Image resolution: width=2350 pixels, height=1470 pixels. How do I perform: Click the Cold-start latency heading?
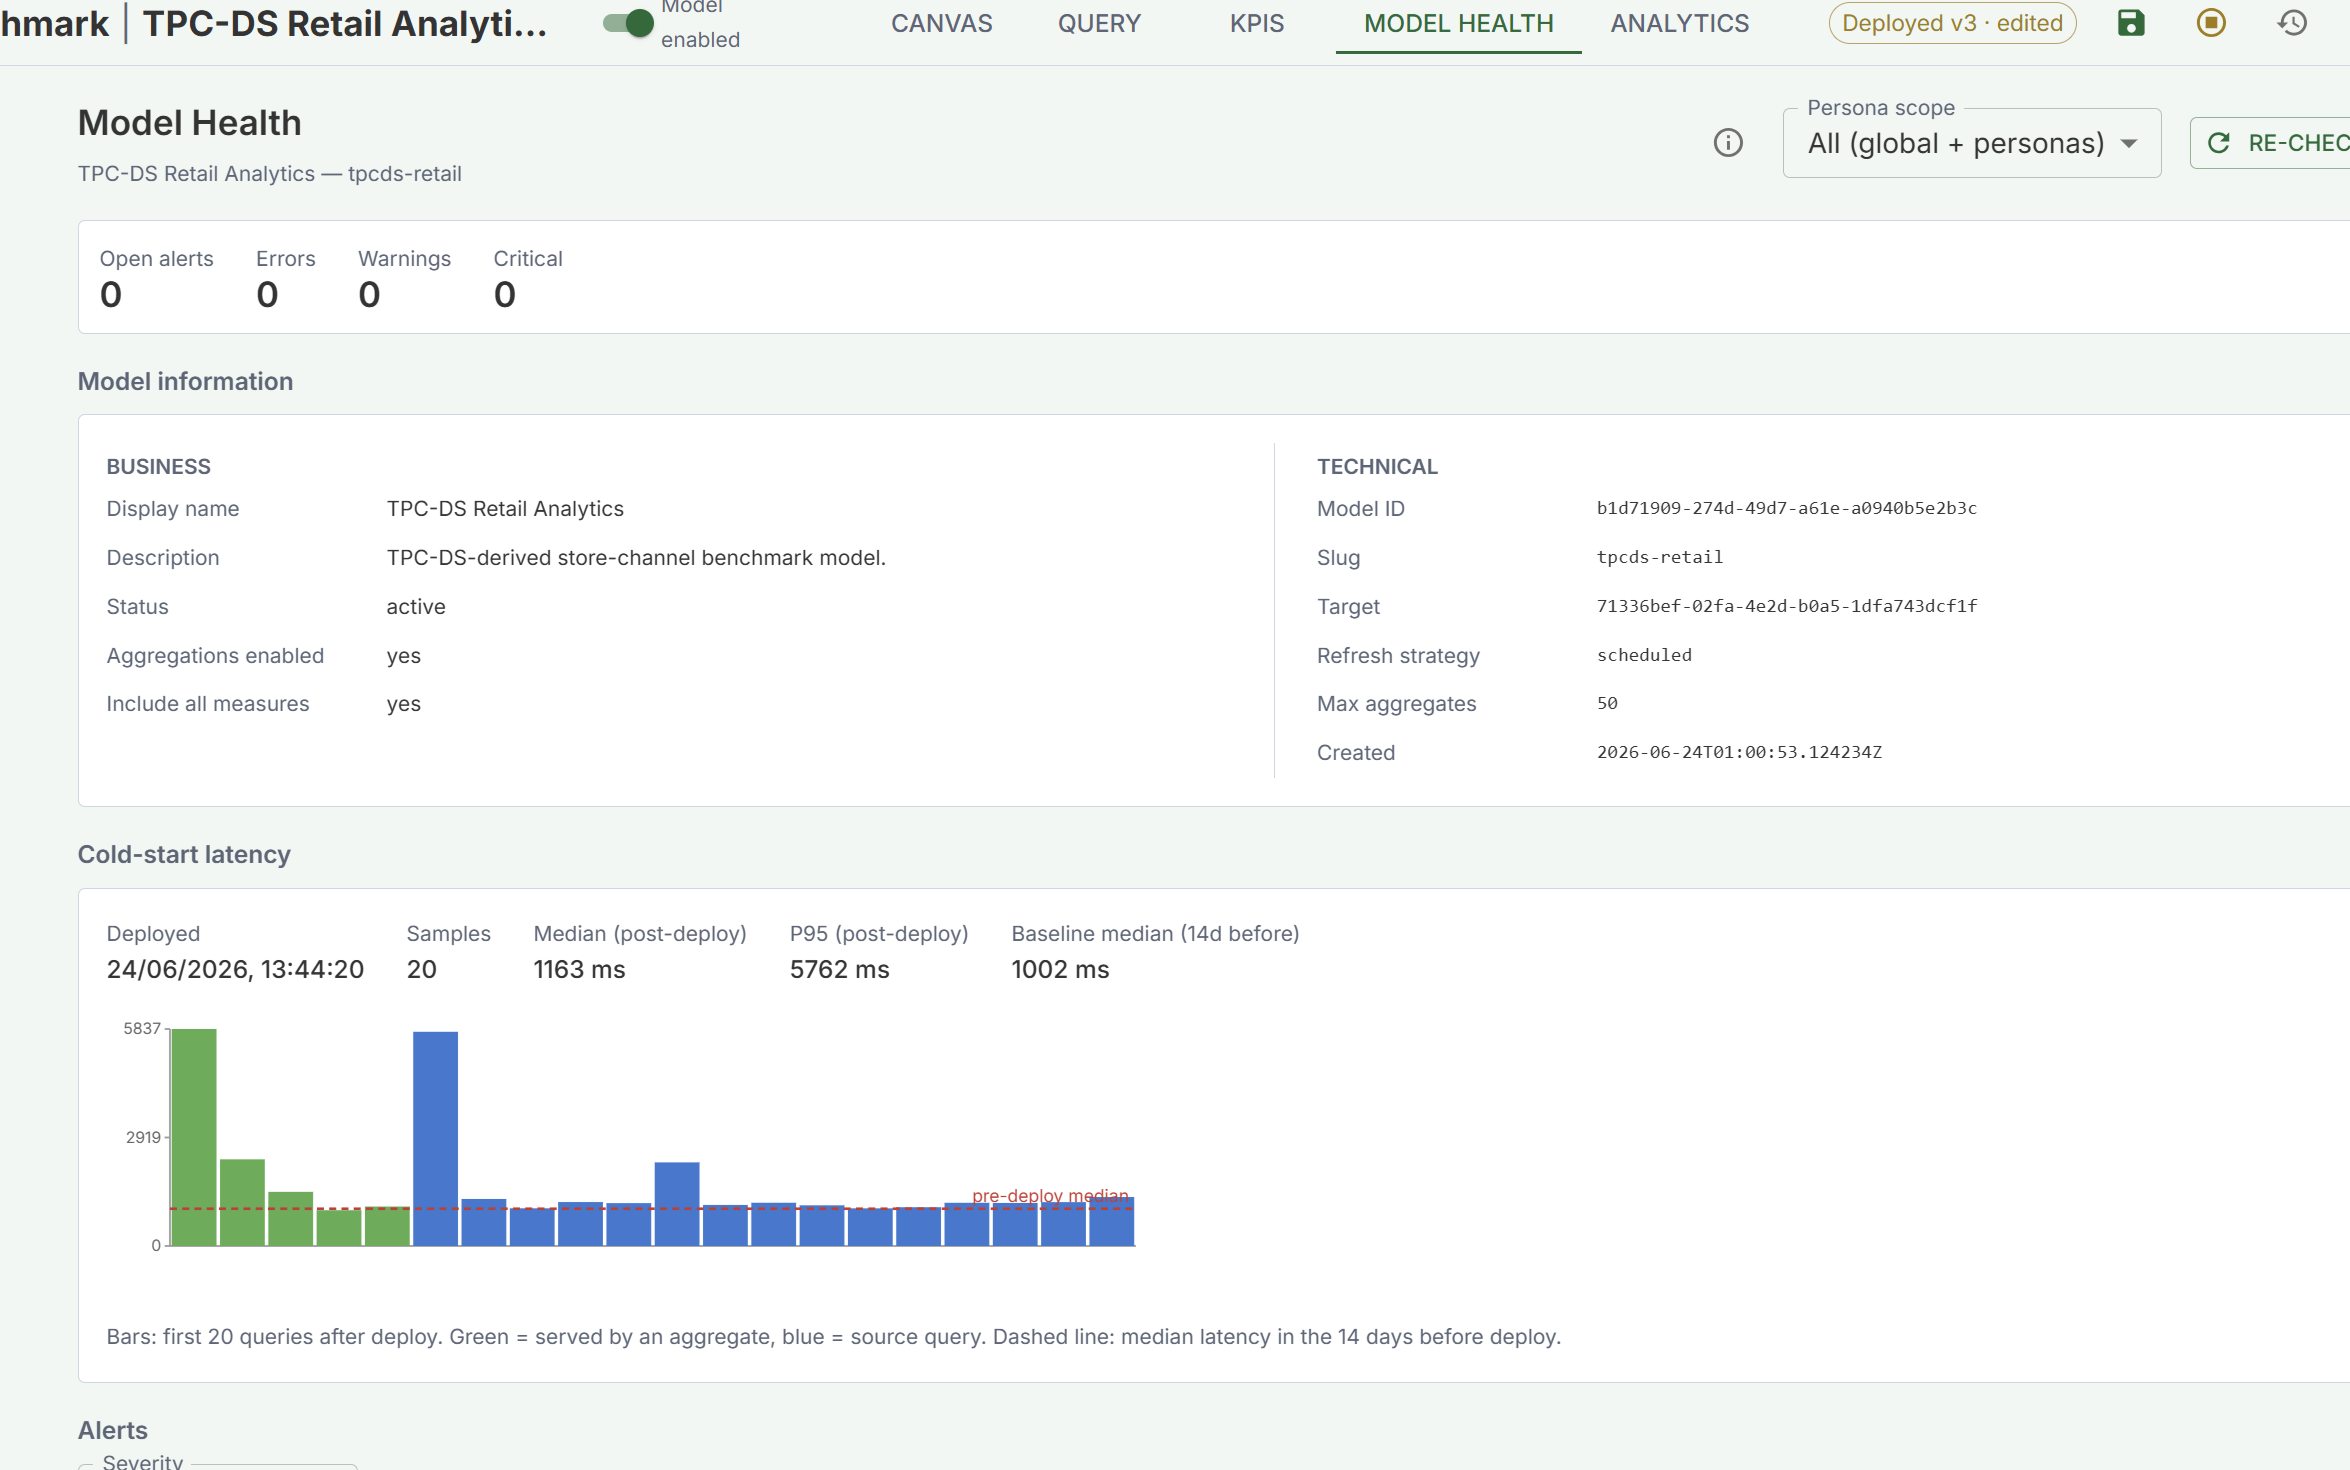pyautogui.click(x=184, y=854)
